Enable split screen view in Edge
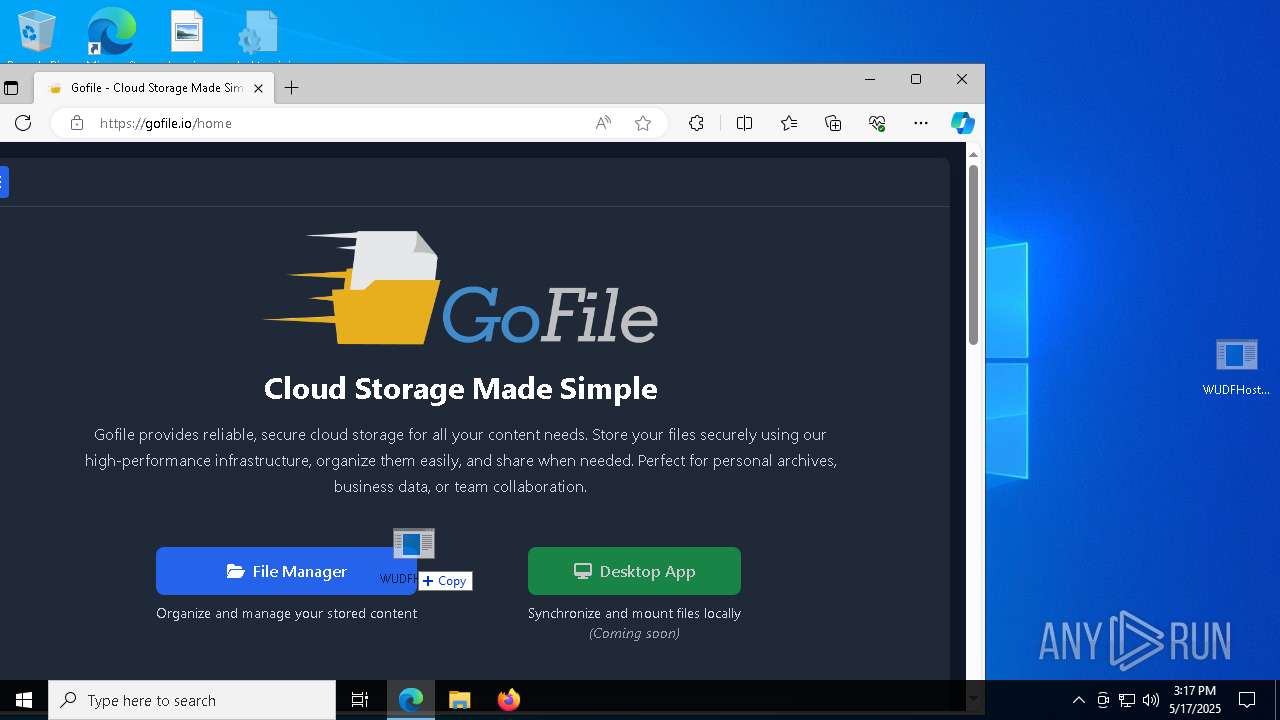The image size is (1280, 720). [x=744, y=123]
